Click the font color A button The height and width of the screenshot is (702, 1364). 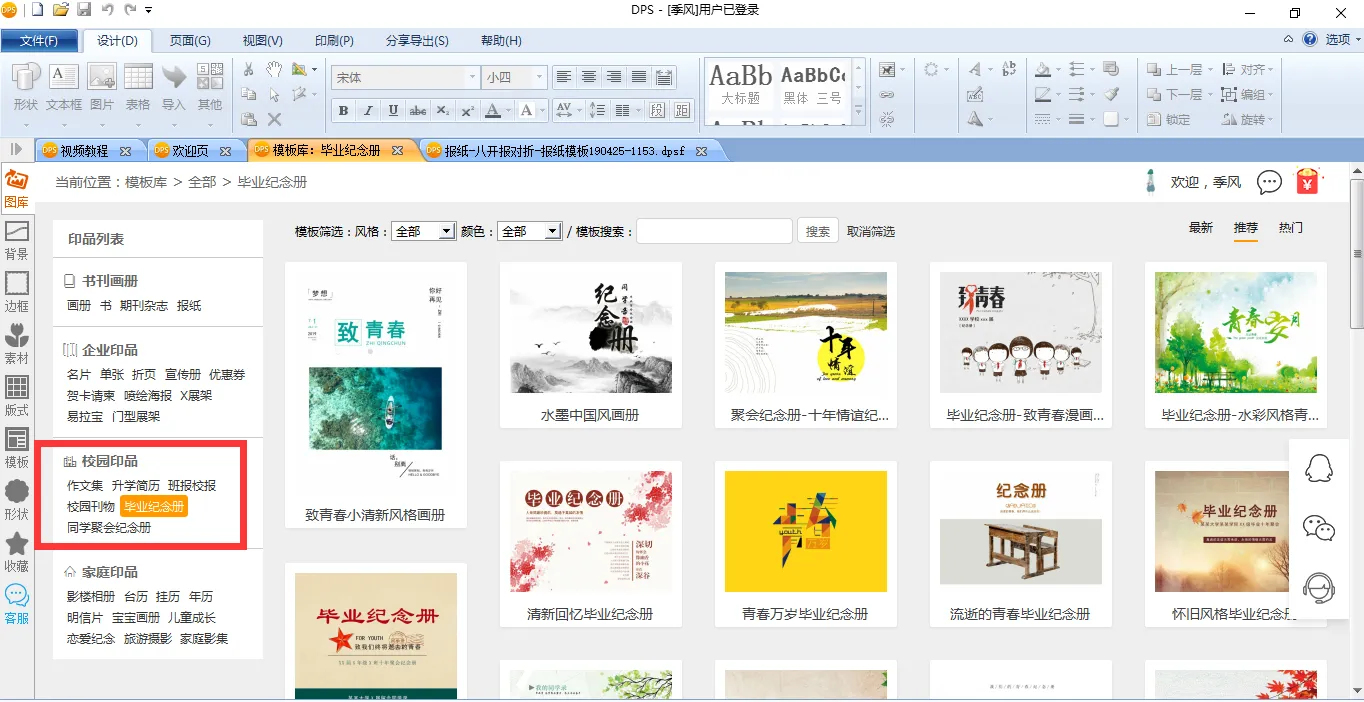point(492,111)
